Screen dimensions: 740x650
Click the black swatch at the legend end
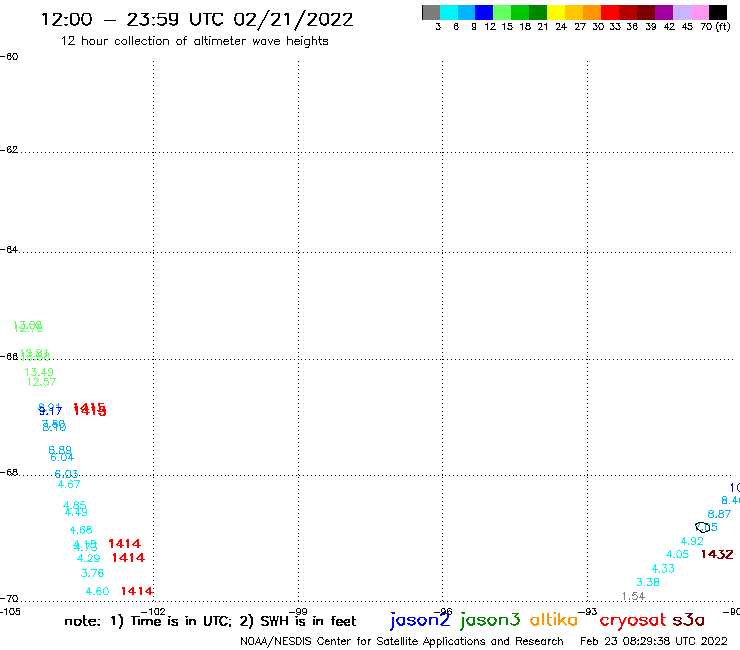(717, 12)
